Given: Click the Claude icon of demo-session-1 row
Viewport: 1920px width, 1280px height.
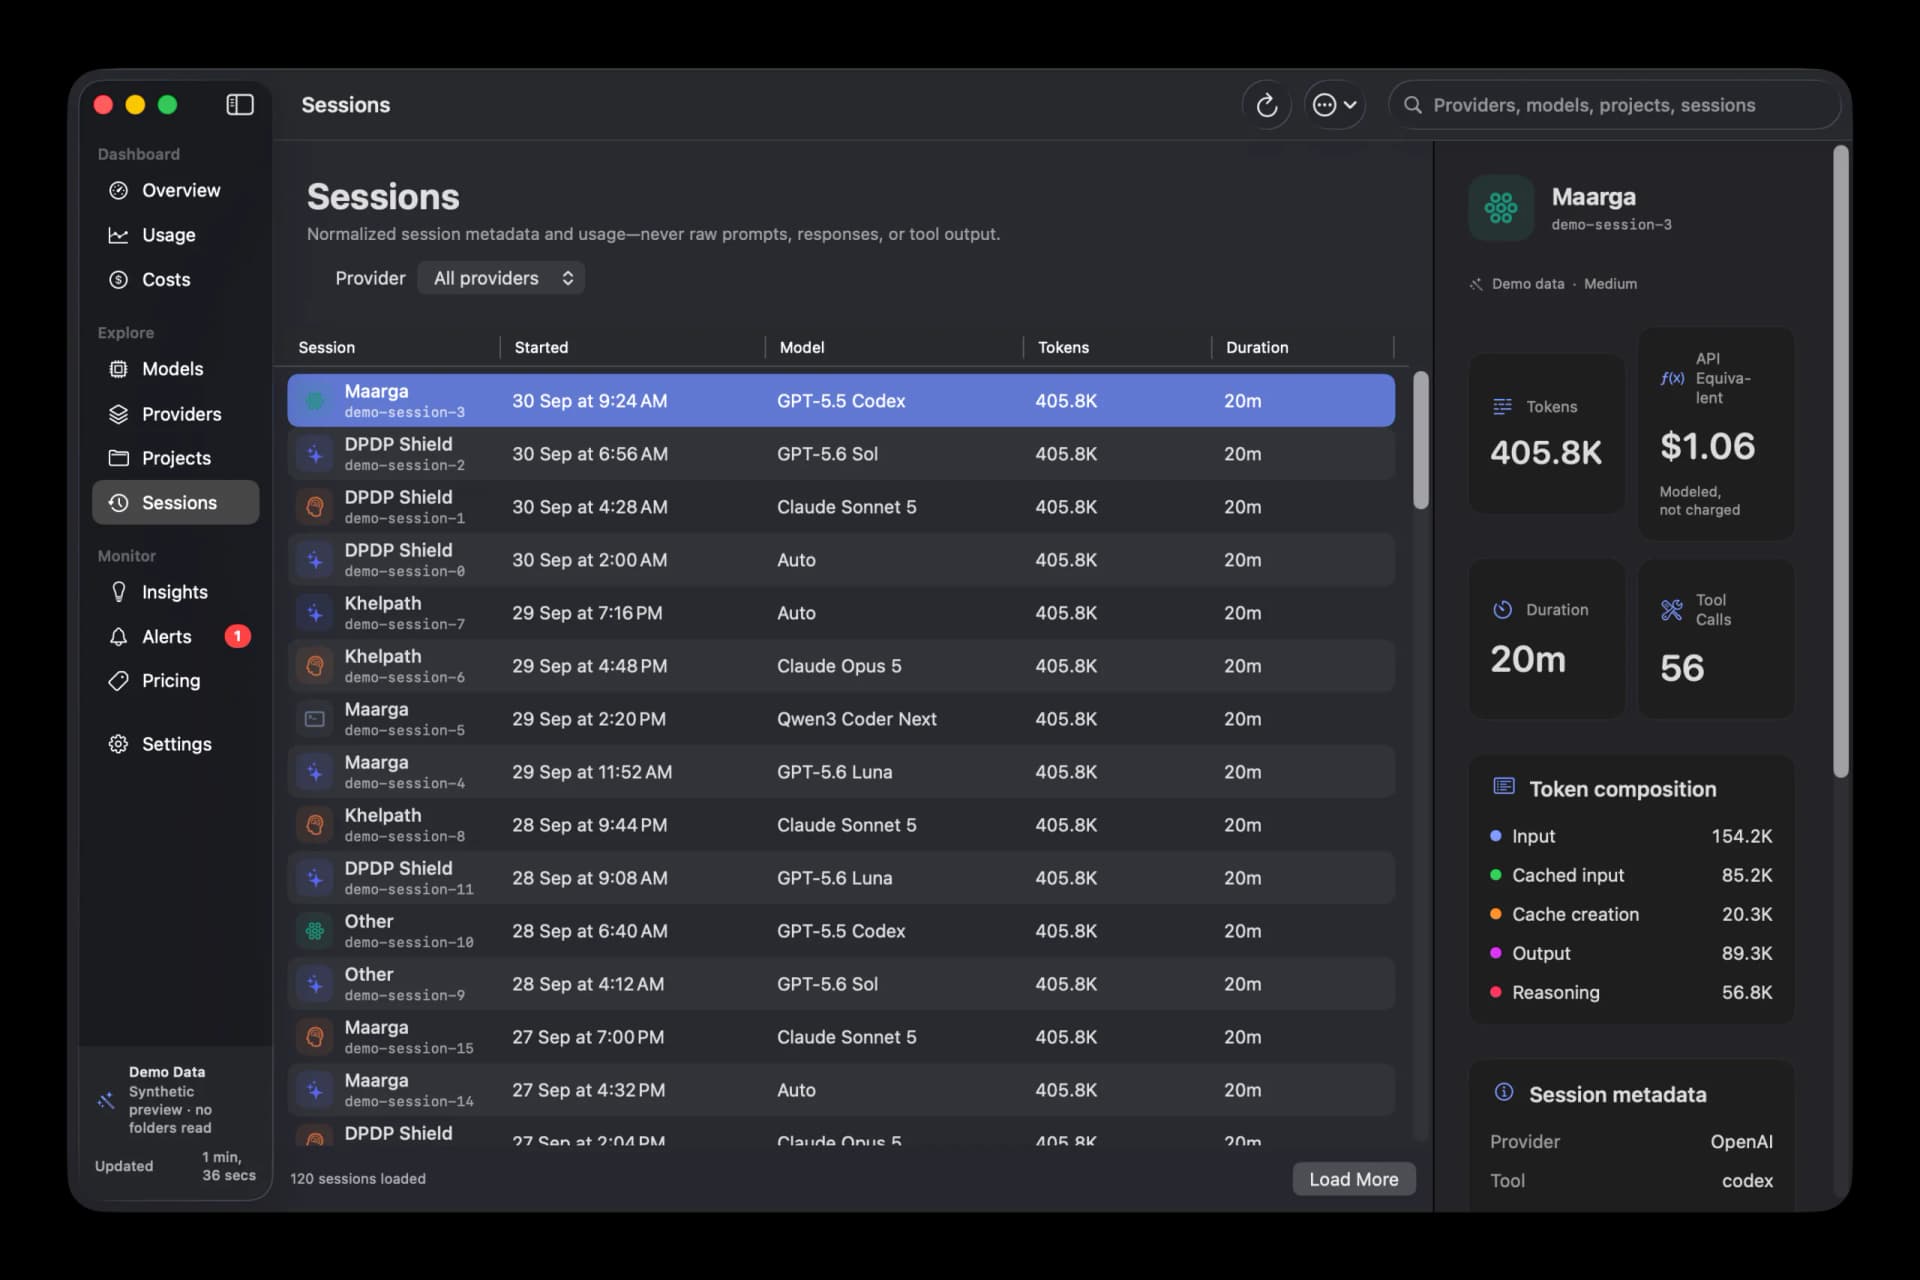Looking at the screenshot, I should (315, 507).
